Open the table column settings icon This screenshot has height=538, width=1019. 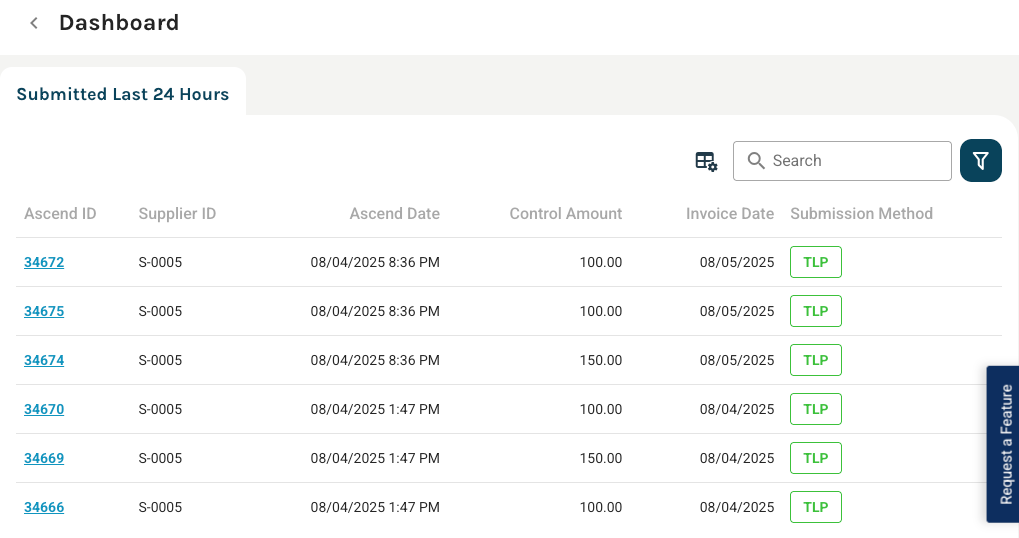(x=706, y=161)
